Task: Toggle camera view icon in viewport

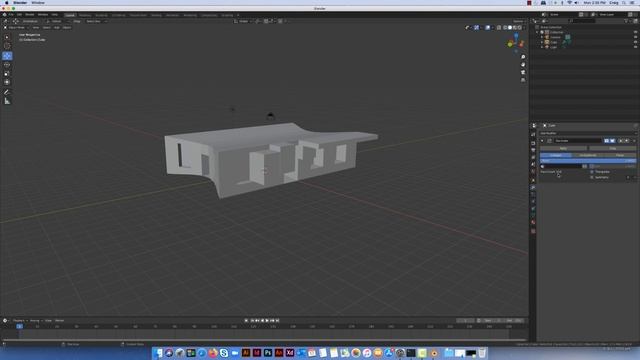Action: [523, 72]
